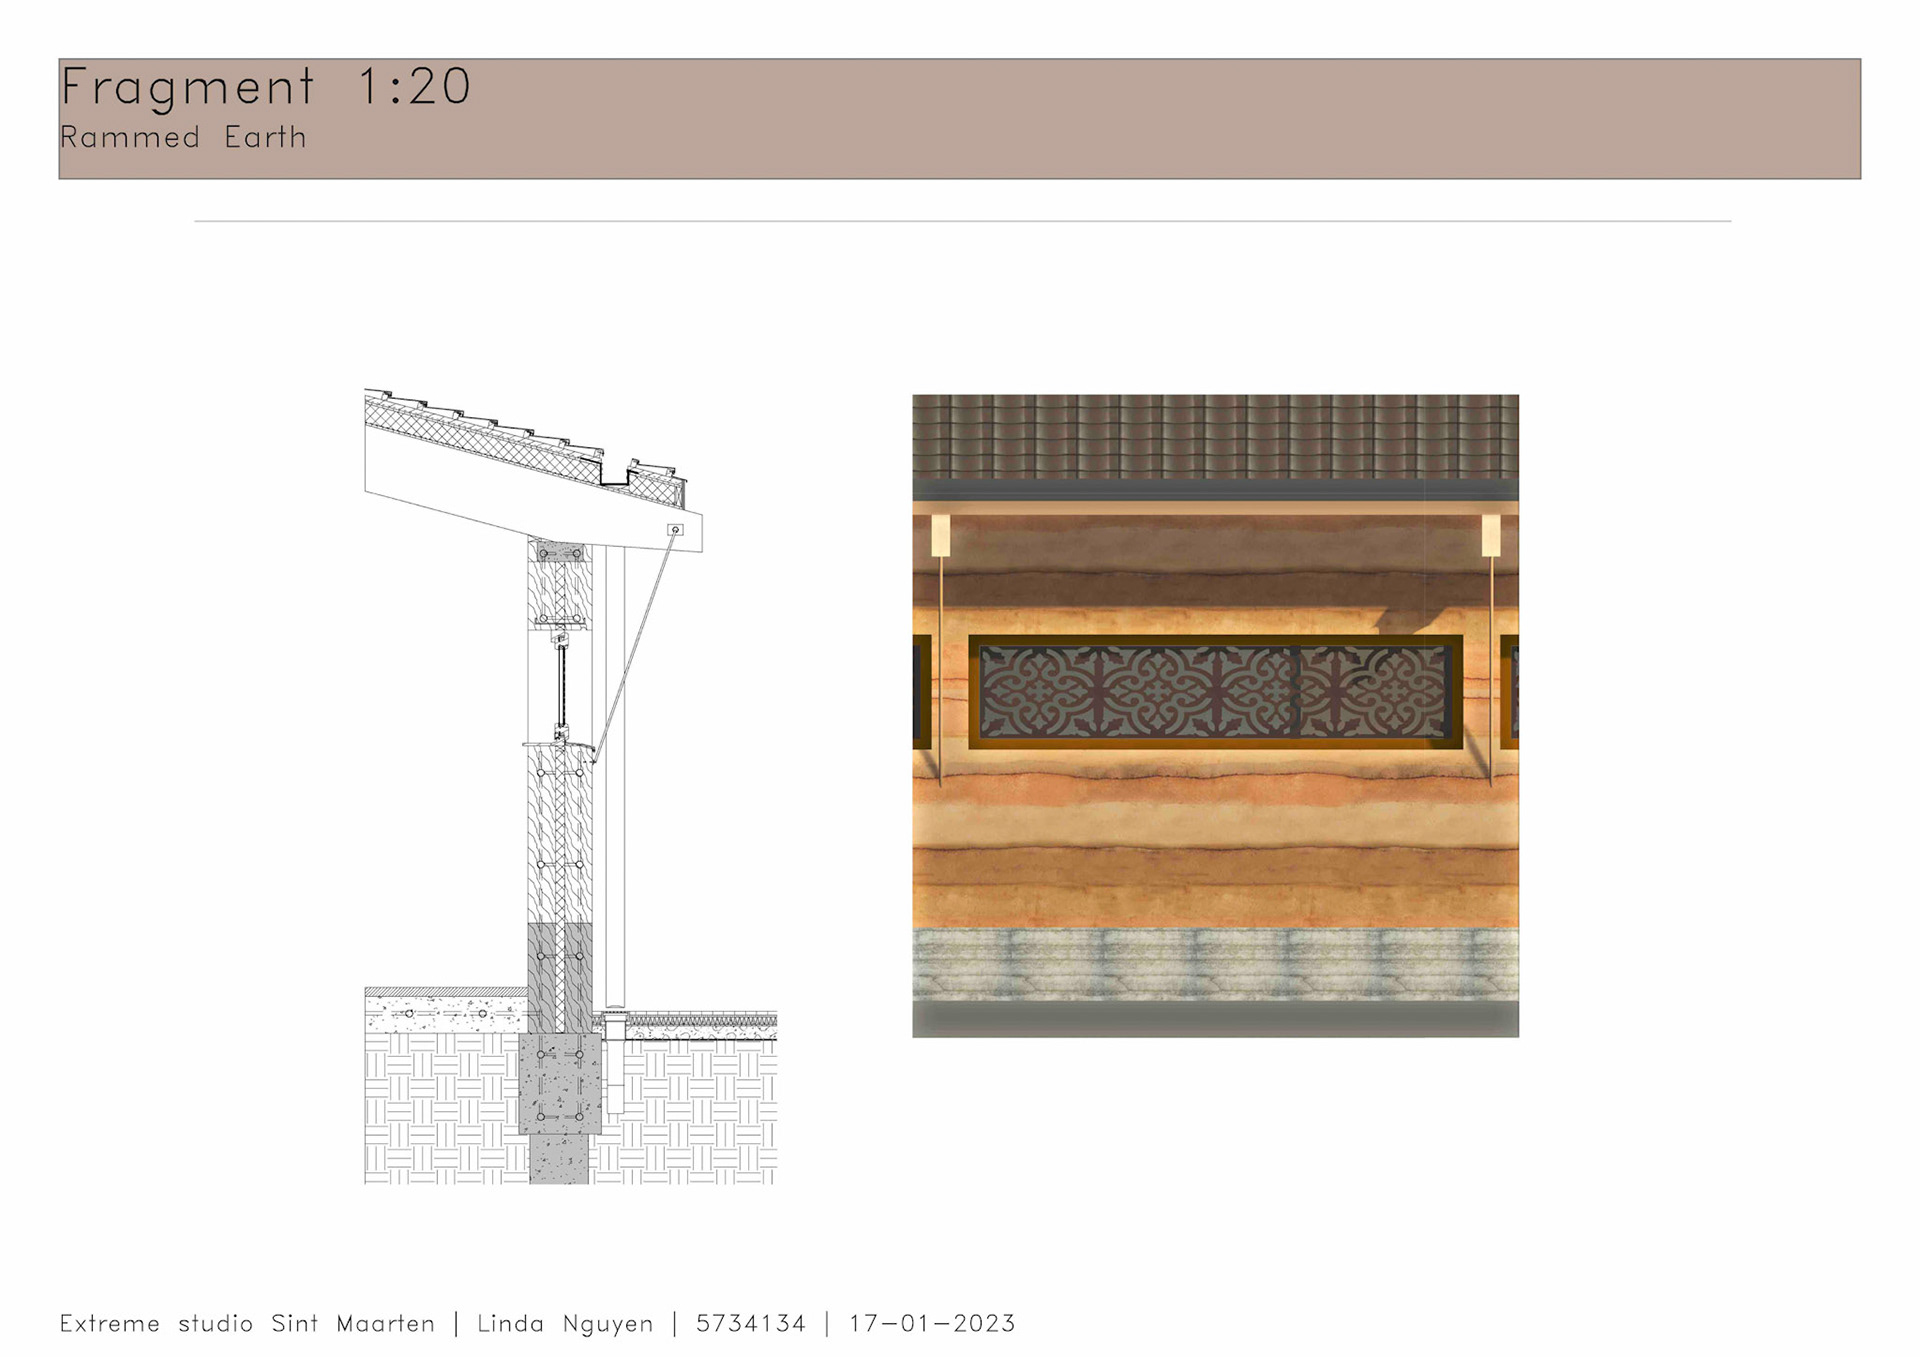
Task: Click the eave bolt connection on the rafter
Action: tap(675, 530)
